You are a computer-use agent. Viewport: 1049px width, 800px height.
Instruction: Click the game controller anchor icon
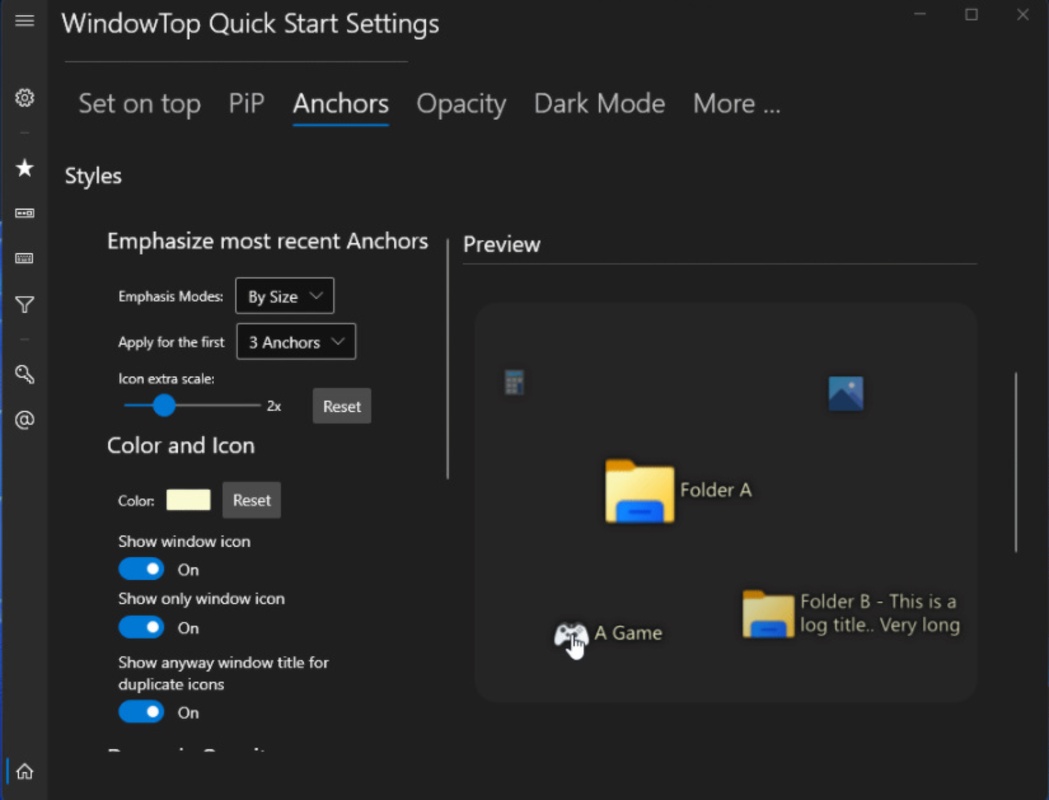coord(571,634)
